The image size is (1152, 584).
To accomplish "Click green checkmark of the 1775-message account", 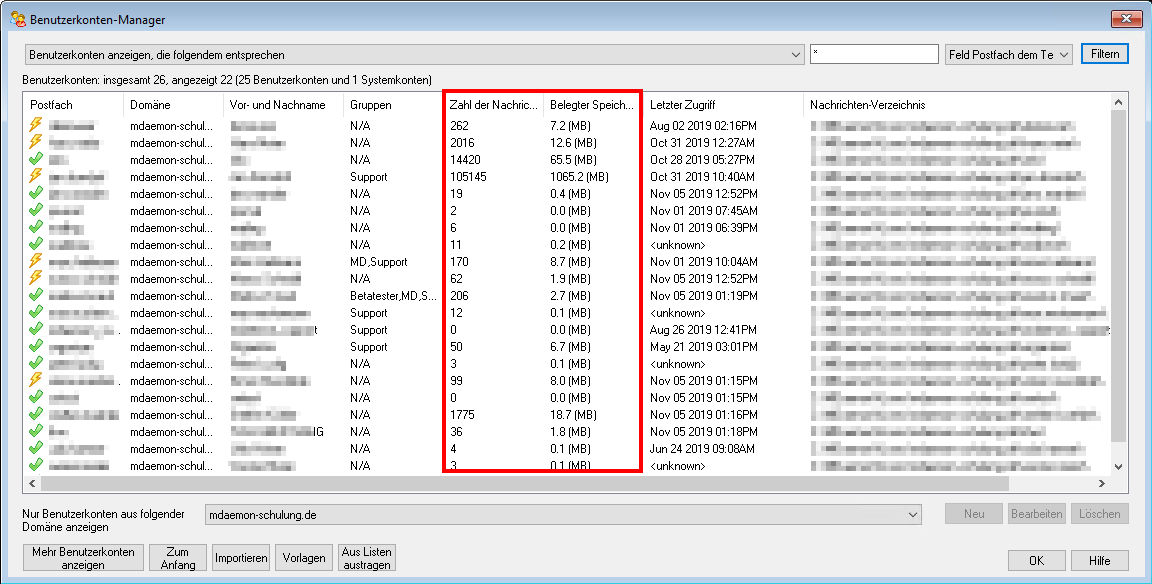I will coord(36,415).
